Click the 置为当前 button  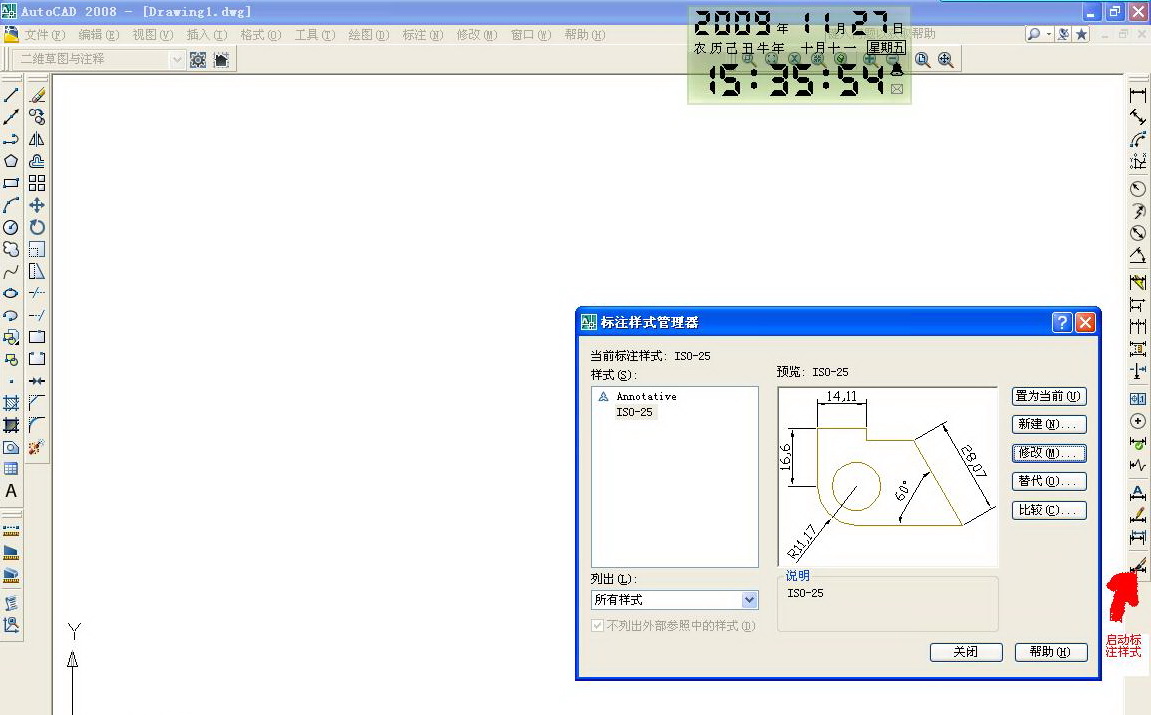click(x=1048, y=396)
